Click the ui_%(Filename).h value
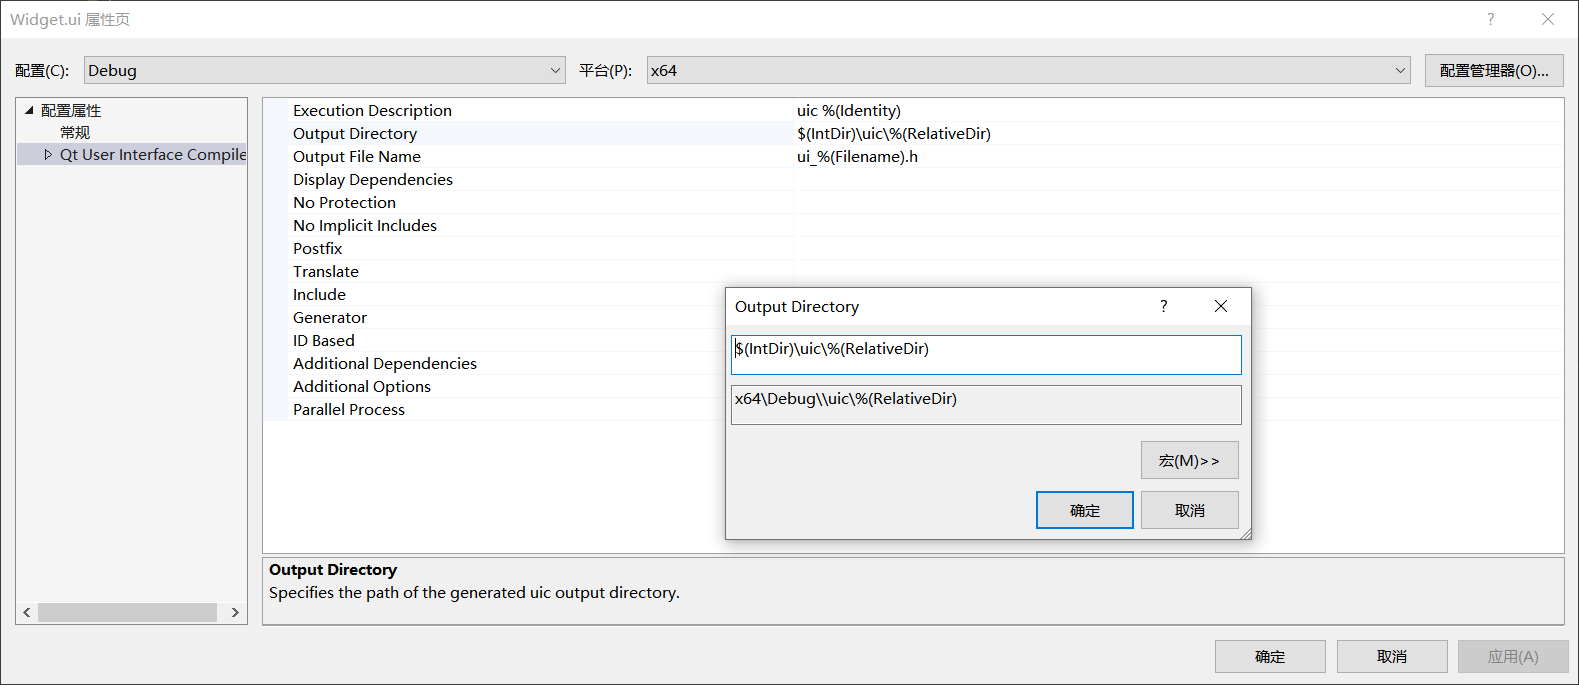1579x685 pixels. (857, 156)
